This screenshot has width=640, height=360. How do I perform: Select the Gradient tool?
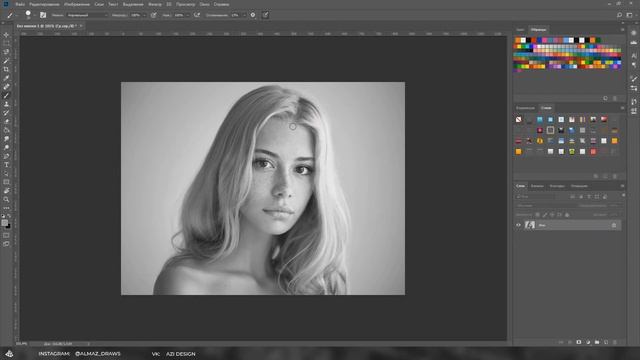click(x=6, y=130)
